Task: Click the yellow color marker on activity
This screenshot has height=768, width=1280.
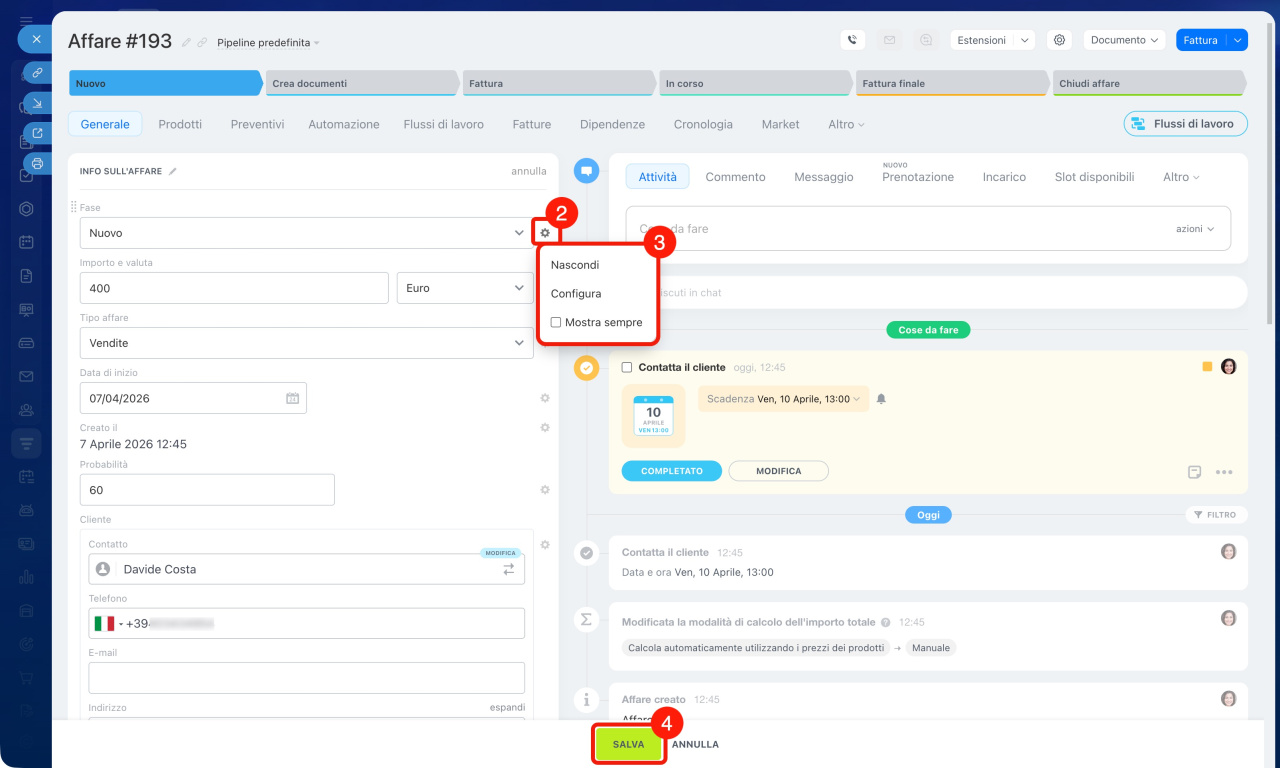Action: 1207,367
